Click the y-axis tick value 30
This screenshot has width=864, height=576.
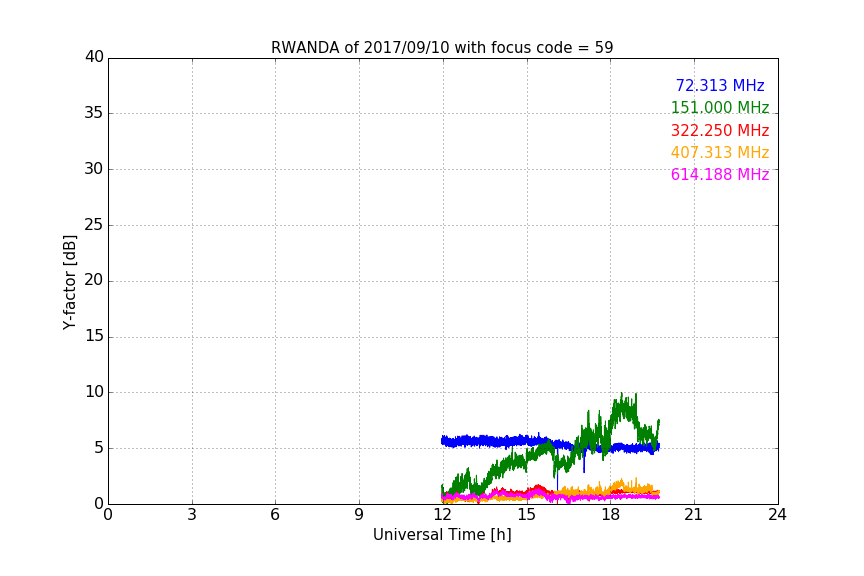(x=94, y=169)
